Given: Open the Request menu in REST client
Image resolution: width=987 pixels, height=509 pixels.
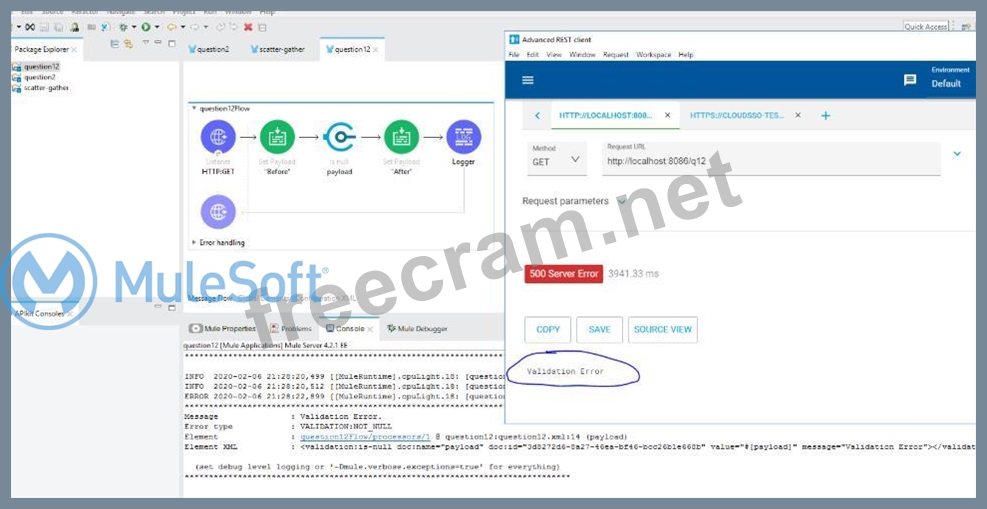Looking at the screenshot, I should 615,54.
